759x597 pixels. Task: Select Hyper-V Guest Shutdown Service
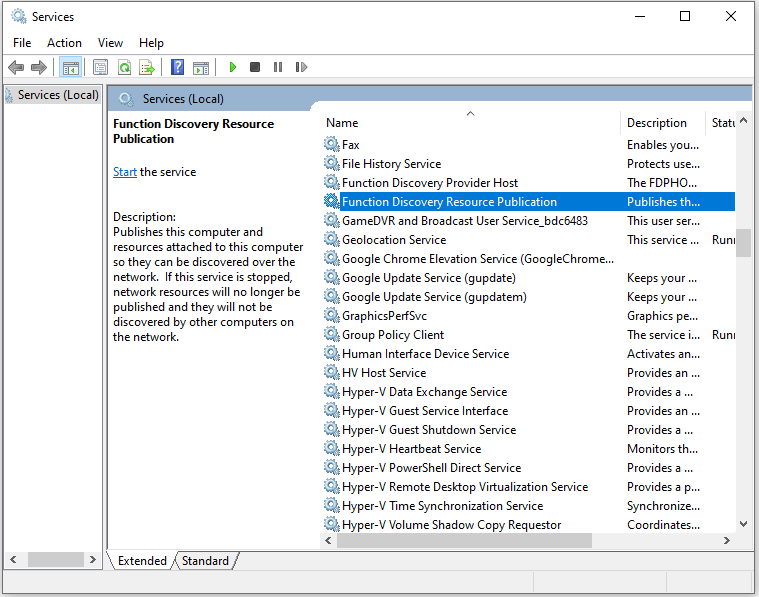click(529, 429)
